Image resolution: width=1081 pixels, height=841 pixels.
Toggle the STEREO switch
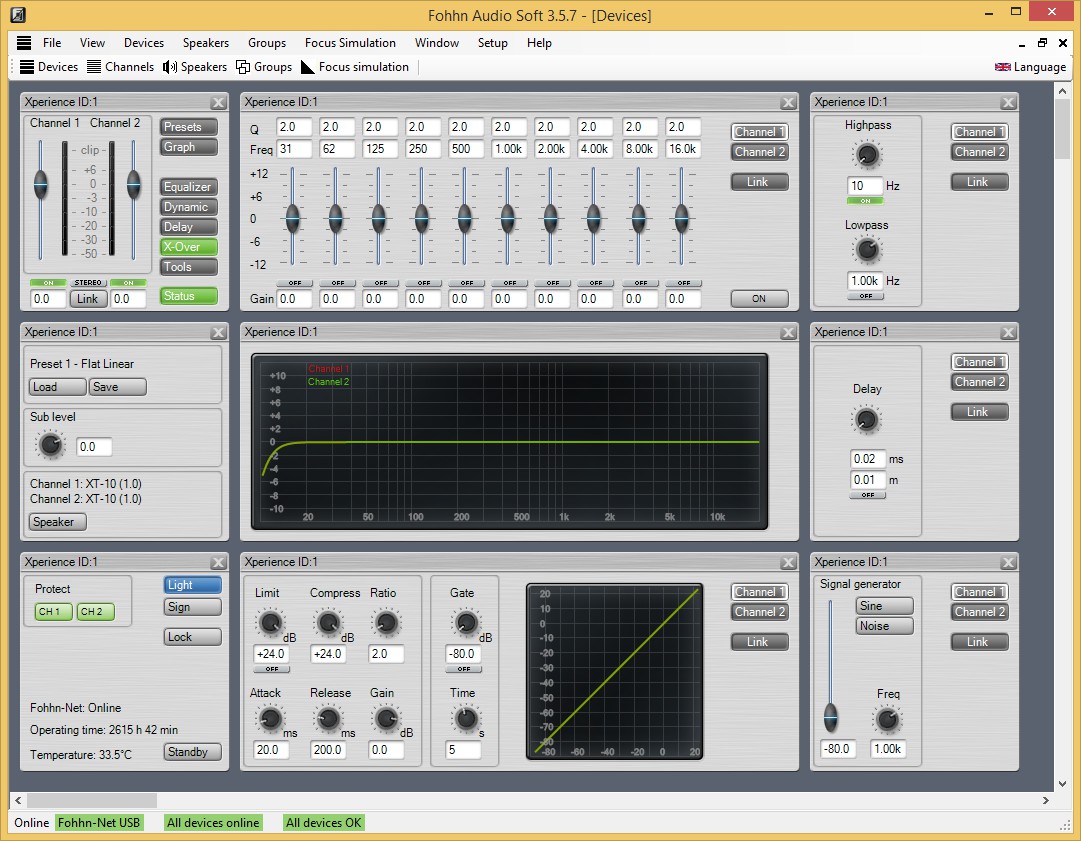[x=88, y=283]
